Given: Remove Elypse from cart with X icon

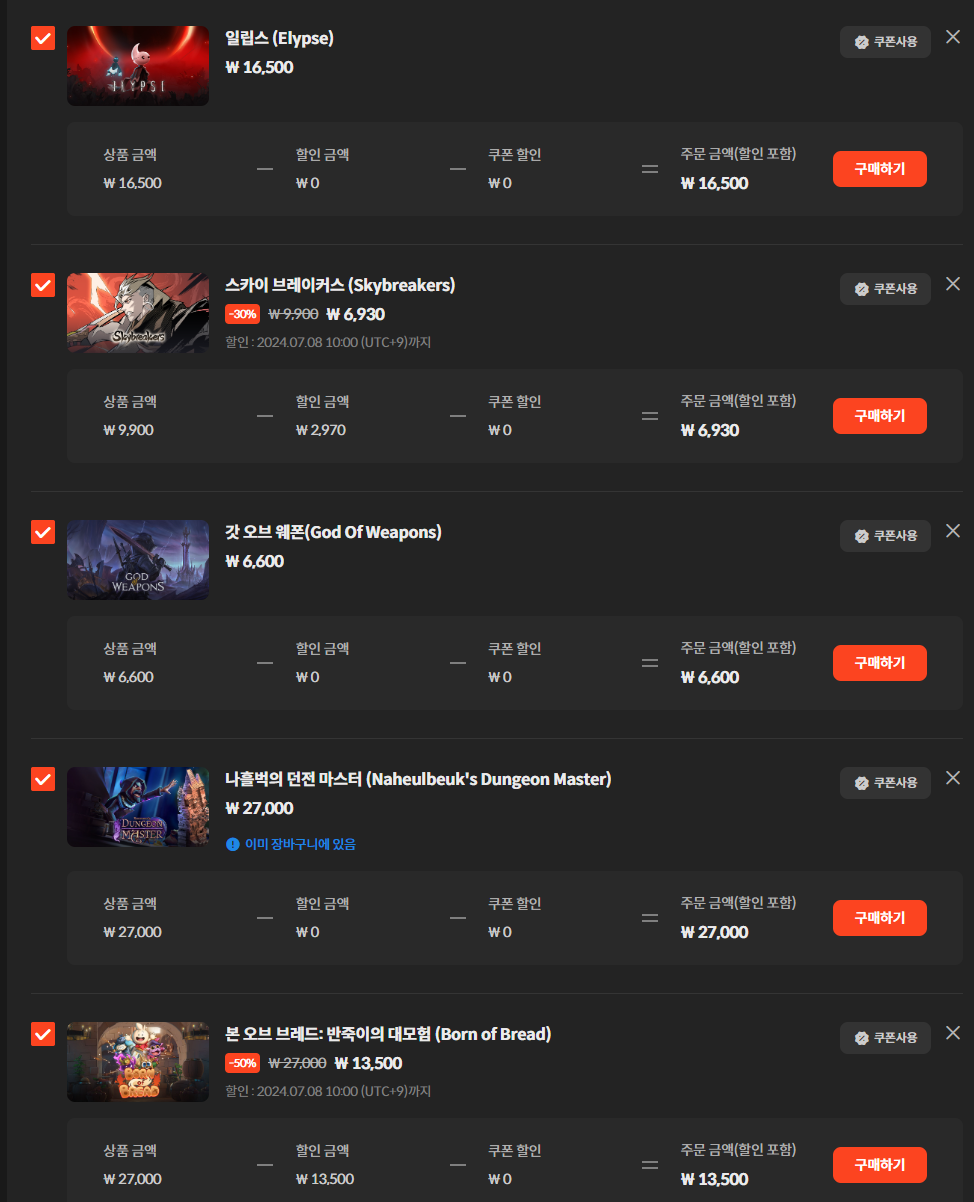Looking at the screenshot, I should 953,37.
